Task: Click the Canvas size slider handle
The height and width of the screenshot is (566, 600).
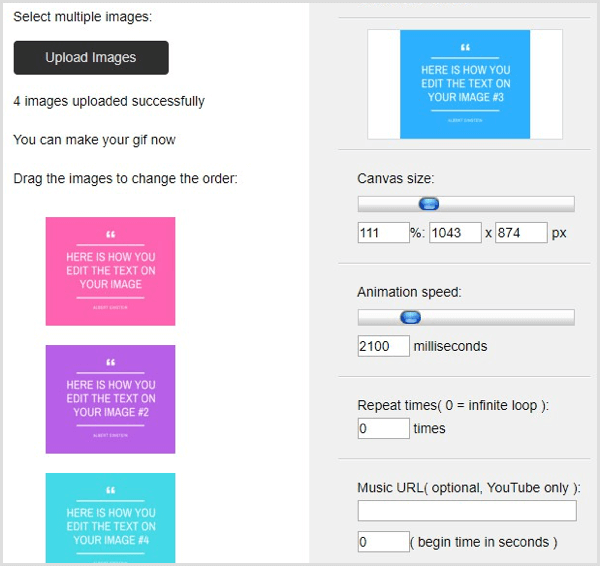Action: [429, 204]
